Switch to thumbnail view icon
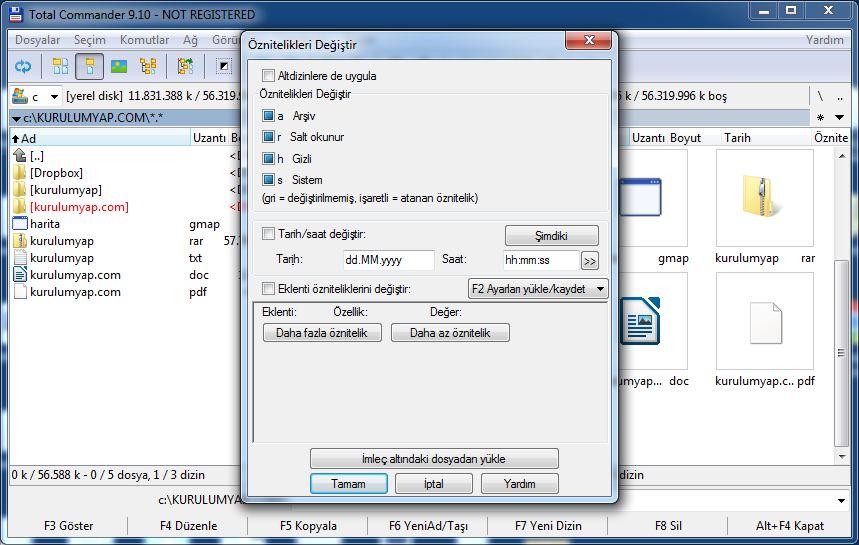The width and height of the screenshot is (859, 545). pos(119,66)
